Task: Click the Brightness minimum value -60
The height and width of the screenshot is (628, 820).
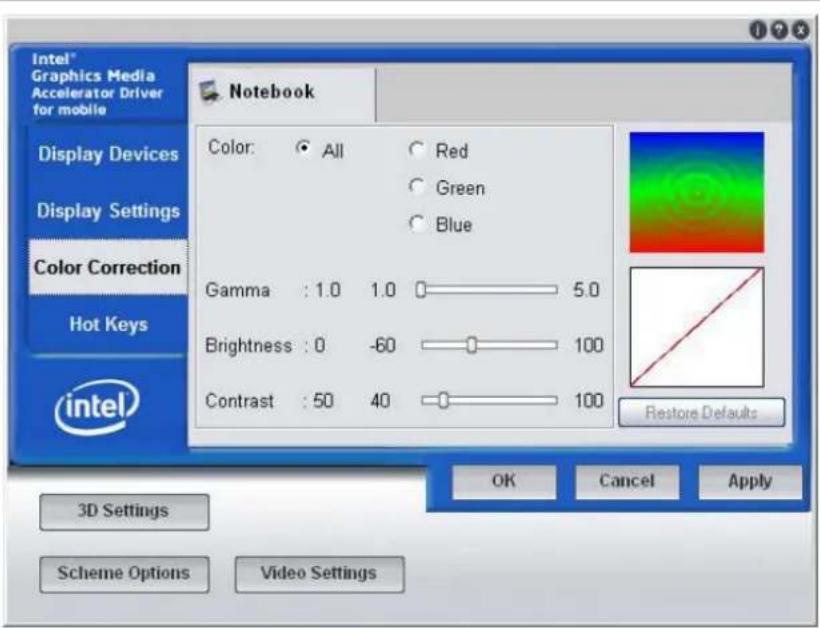Action: pyautogui.click(x=382, y=345)
